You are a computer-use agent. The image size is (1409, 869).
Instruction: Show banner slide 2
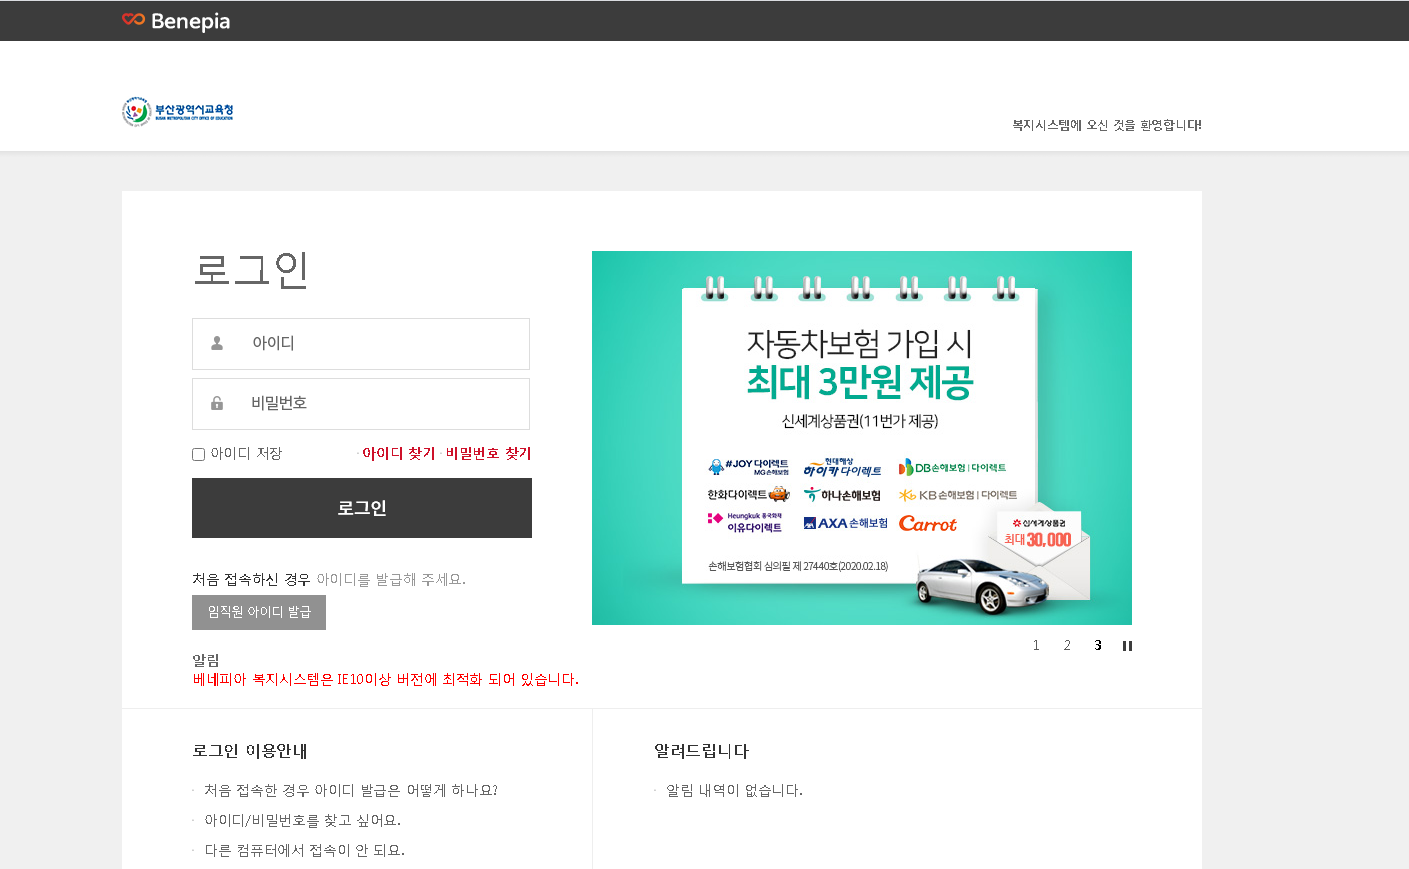pos(1067,646)
